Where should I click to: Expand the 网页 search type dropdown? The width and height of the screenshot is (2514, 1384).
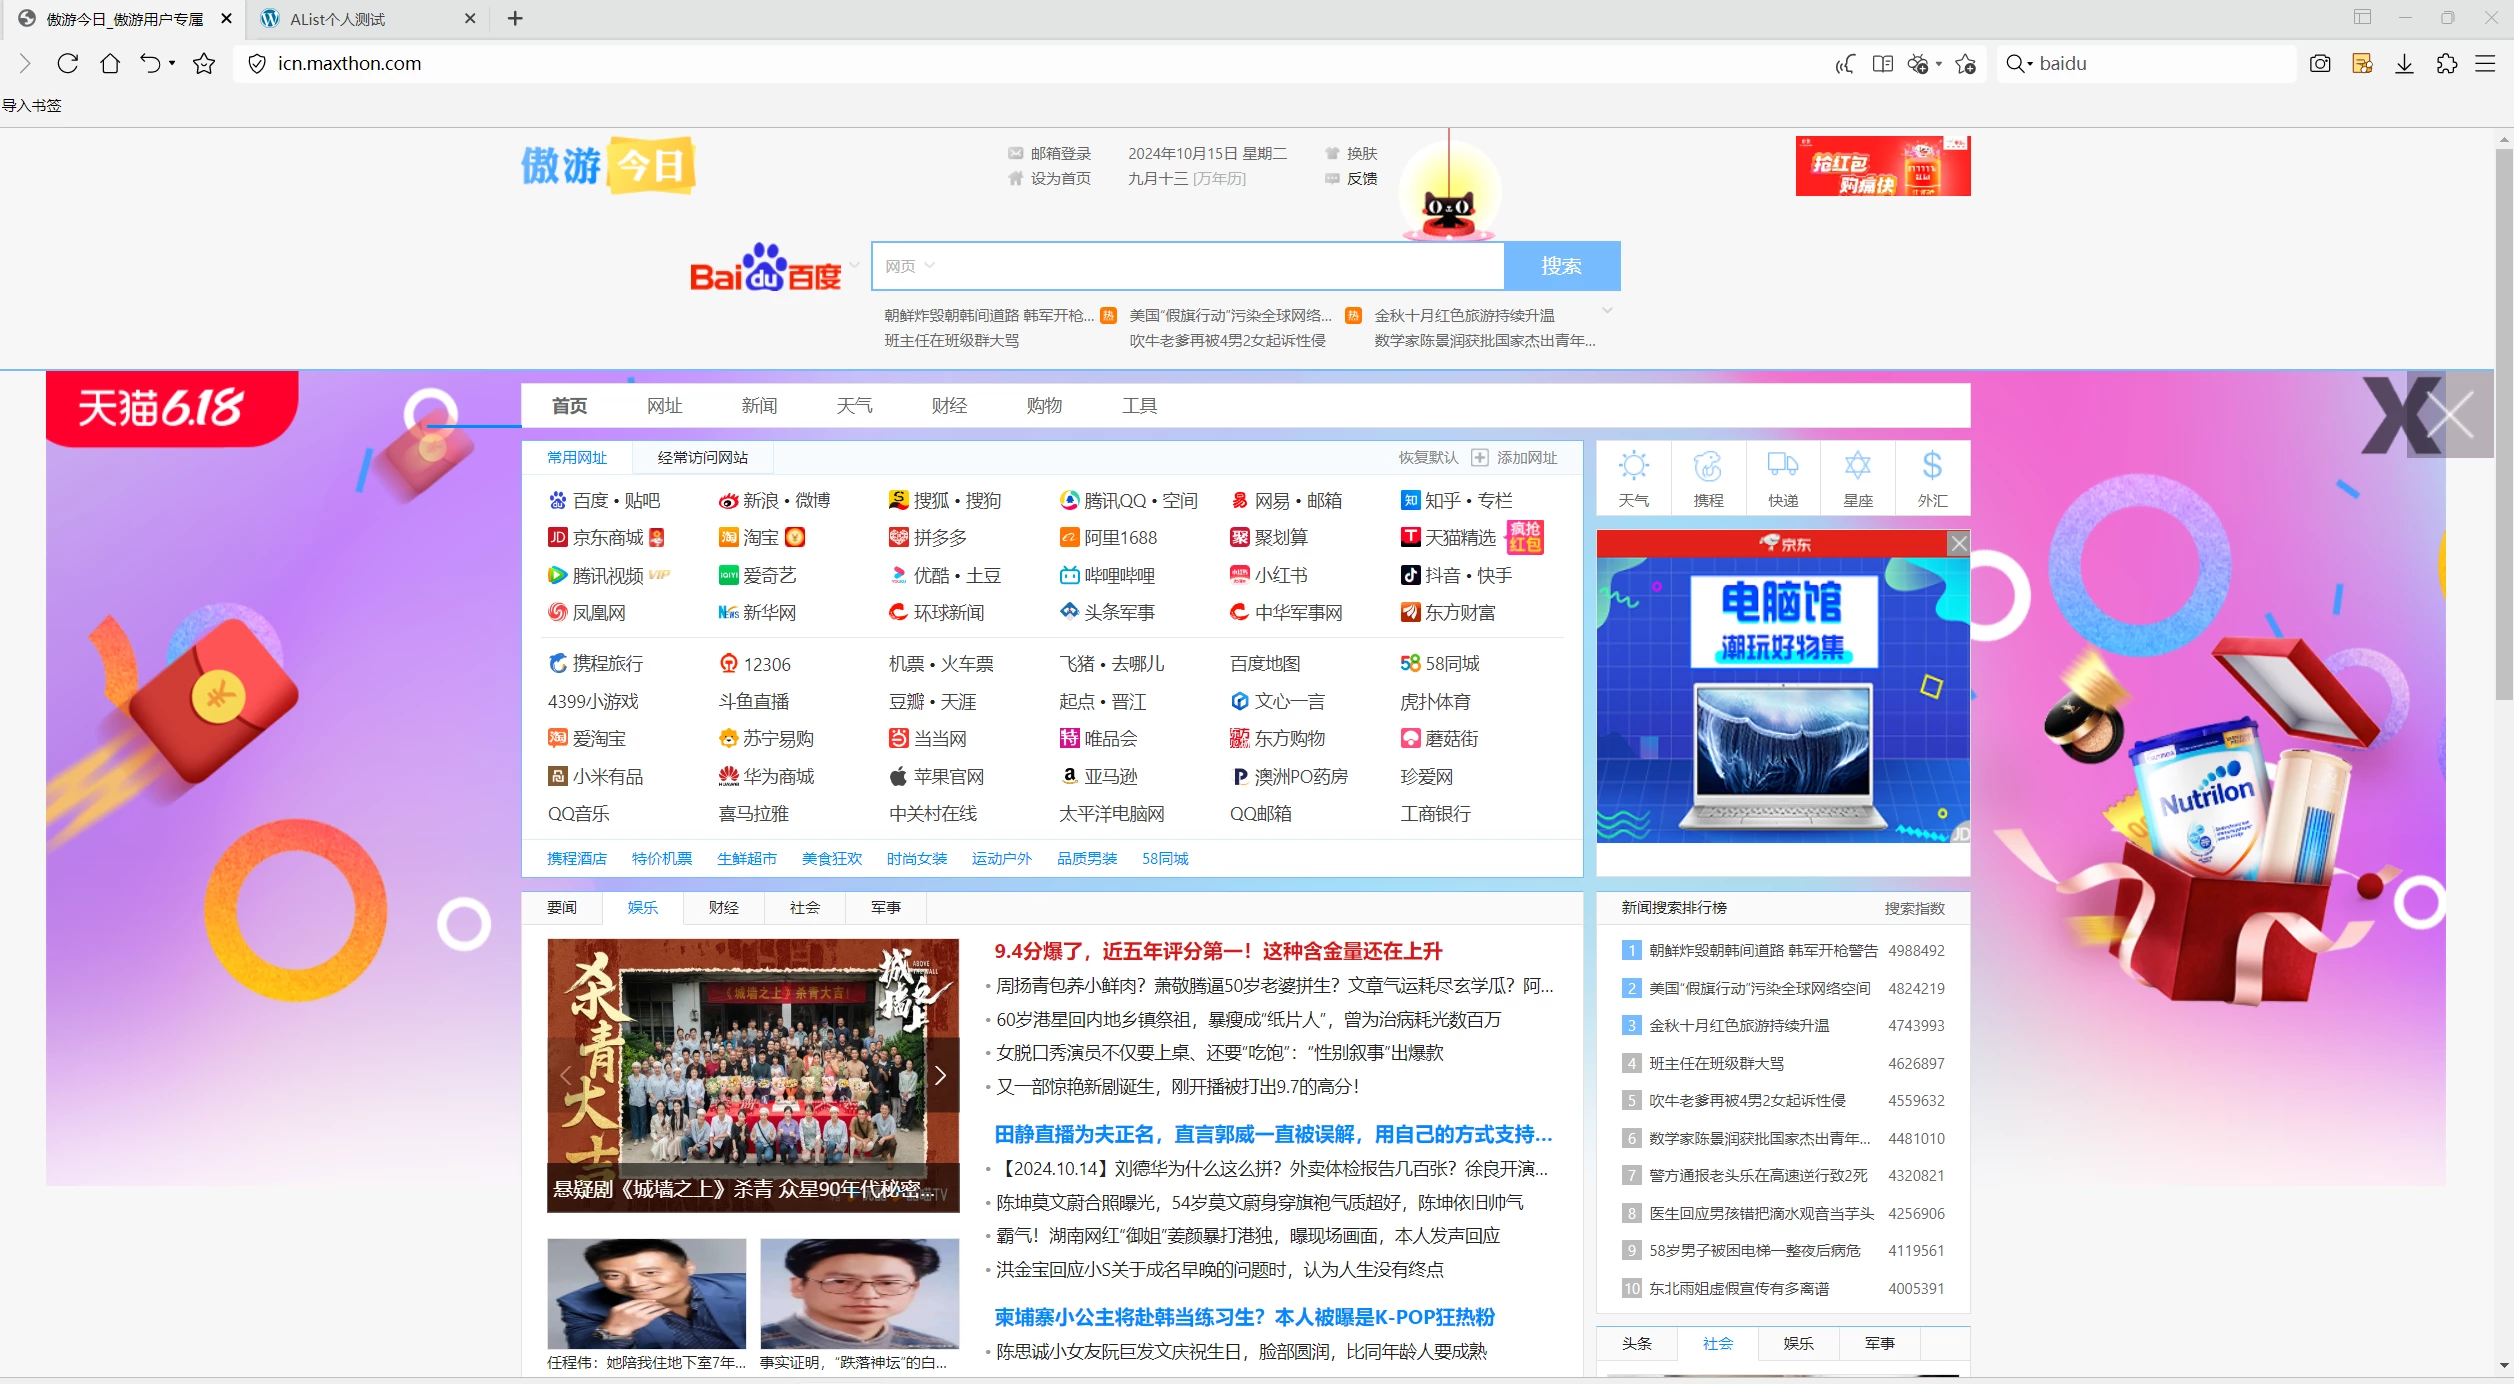pos(910,266)
